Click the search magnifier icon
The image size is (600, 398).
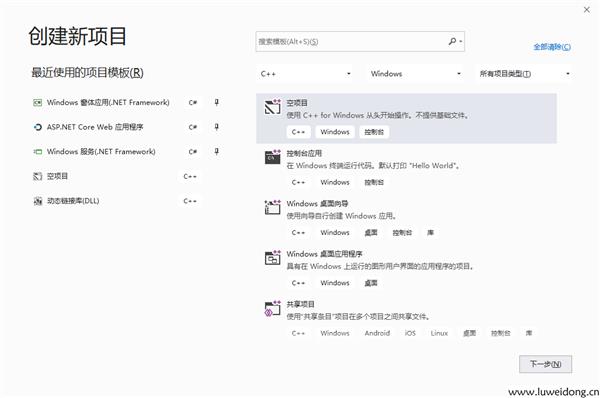tap(452, 41)
